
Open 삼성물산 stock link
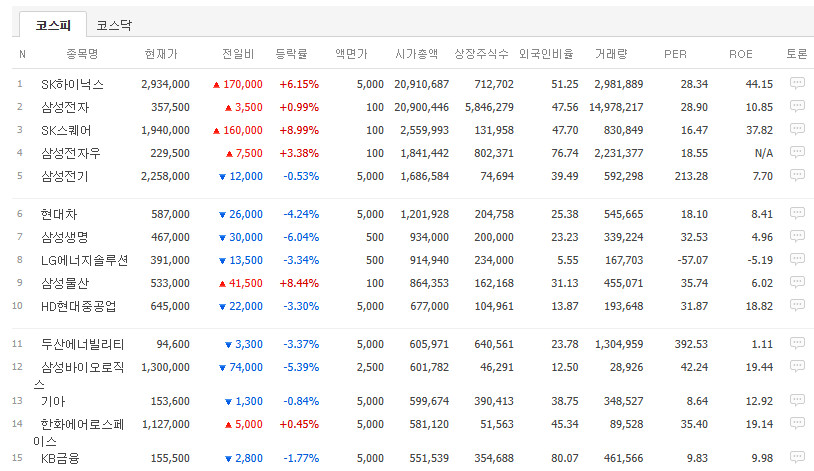point(65,283)
